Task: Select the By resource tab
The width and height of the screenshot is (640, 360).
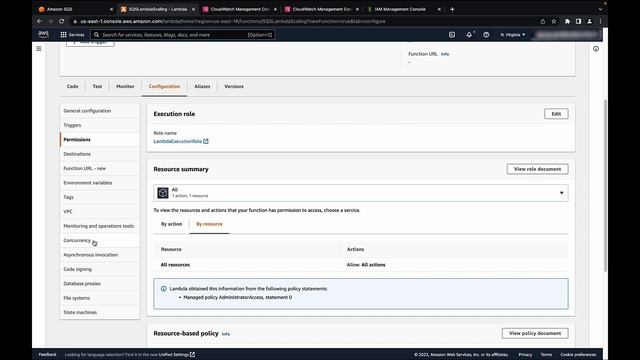Action: (209, 224)
